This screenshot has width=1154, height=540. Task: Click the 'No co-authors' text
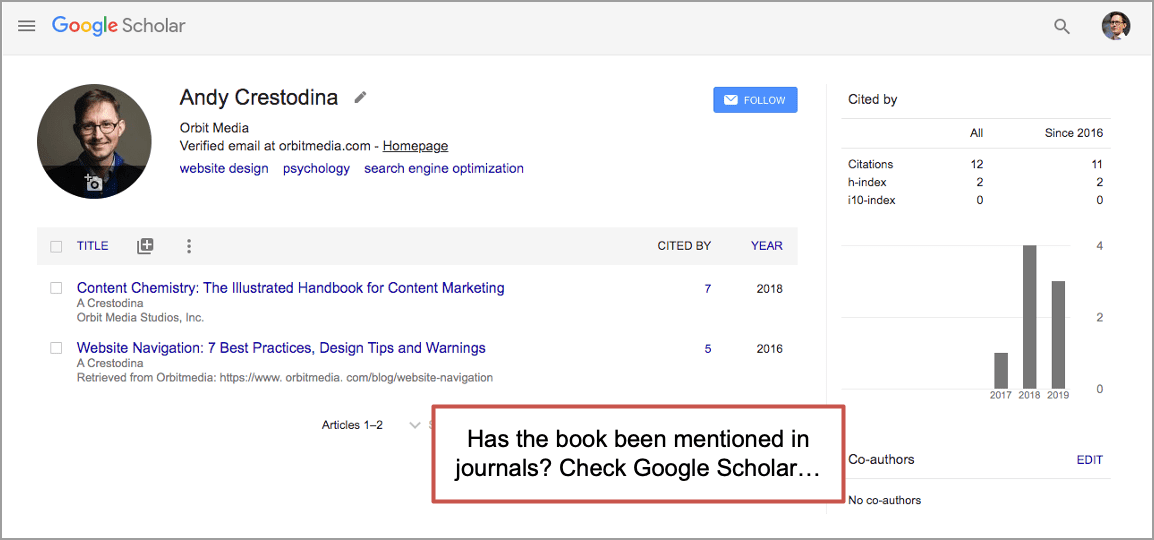885,500
